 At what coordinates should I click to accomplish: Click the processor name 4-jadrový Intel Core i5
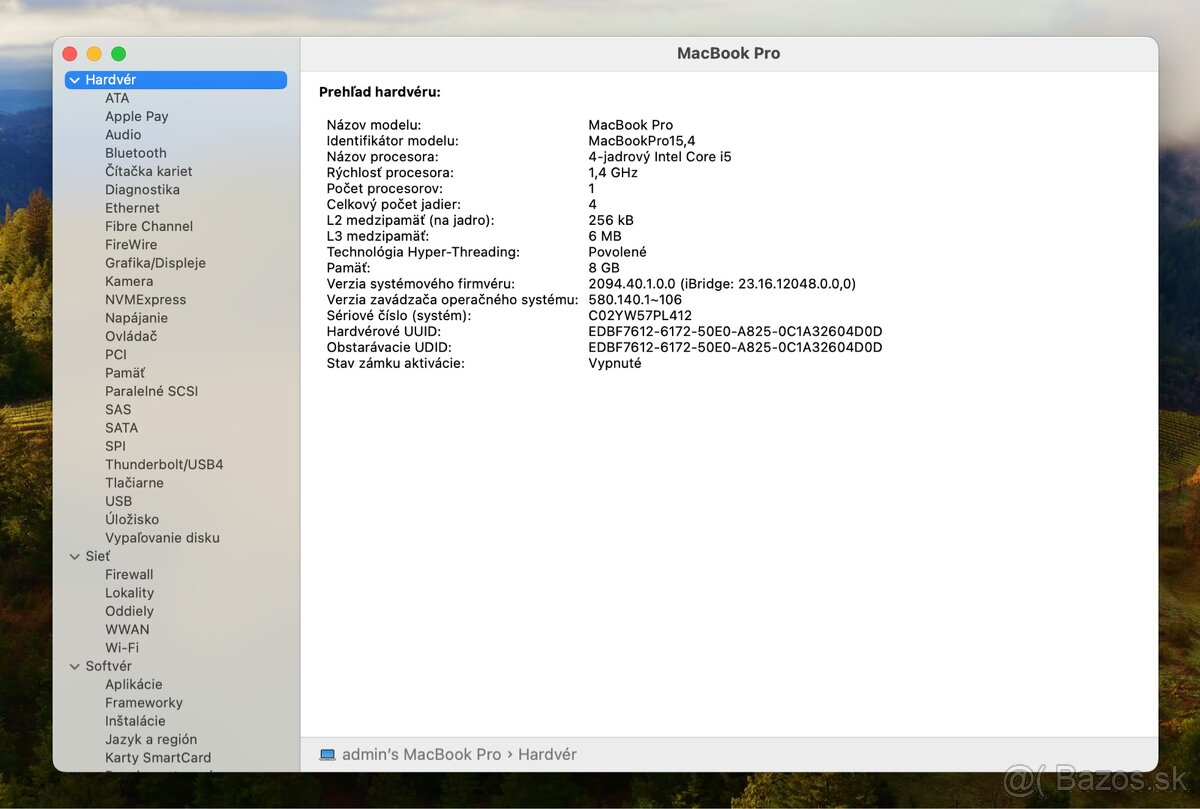[x=659, y=157]
